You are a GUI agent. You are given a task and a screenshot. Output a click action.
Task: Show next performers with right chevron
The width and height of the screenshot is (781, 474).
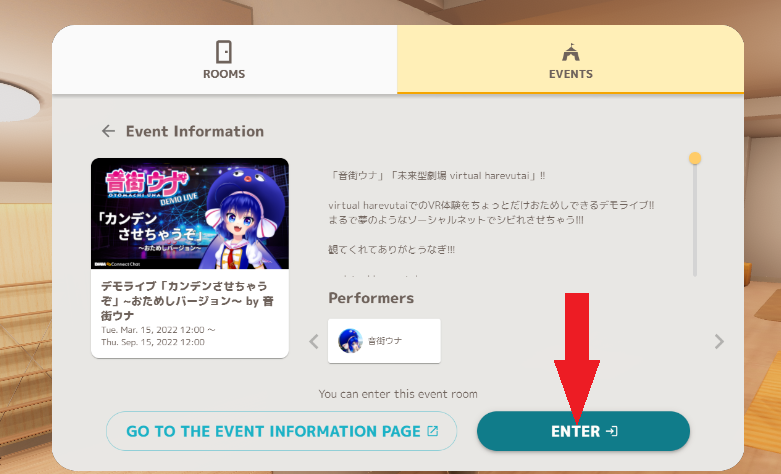click(719, 342)
